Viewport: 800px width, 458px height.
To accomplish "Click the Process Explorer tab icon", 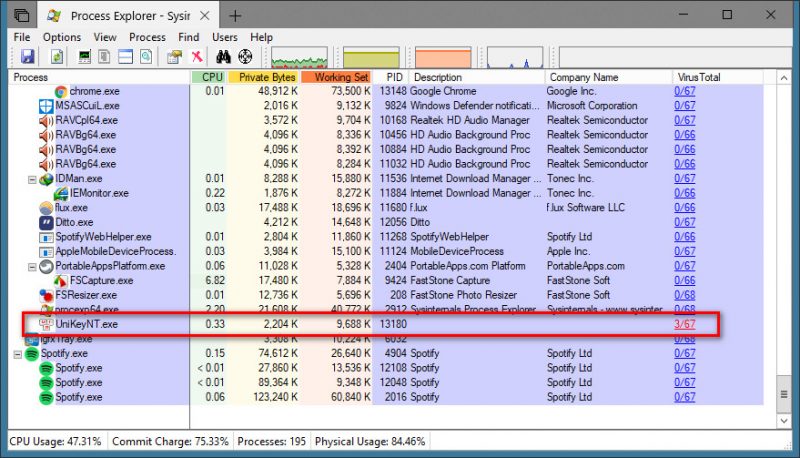I will point(54,16).
